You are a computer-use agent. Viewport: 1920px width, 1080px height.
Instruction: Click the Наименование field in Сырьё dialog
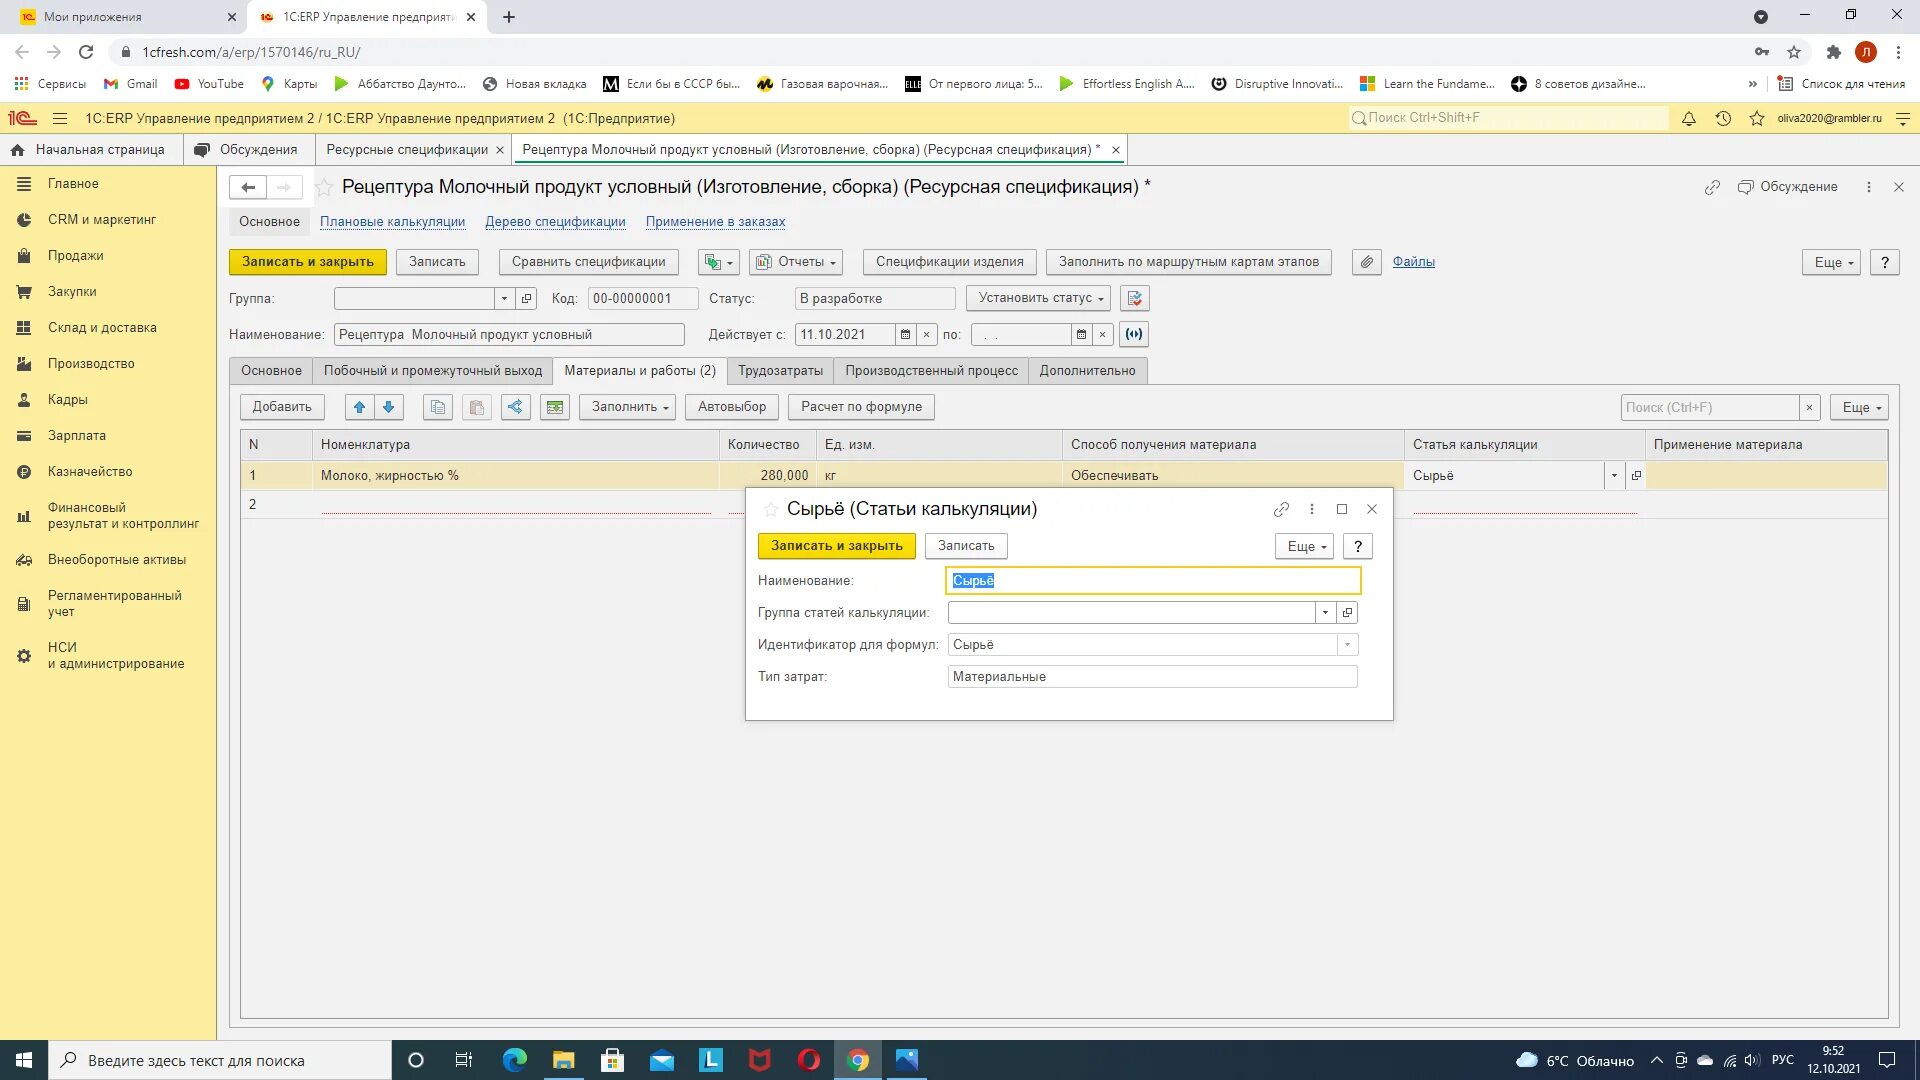click(1152, 581)
